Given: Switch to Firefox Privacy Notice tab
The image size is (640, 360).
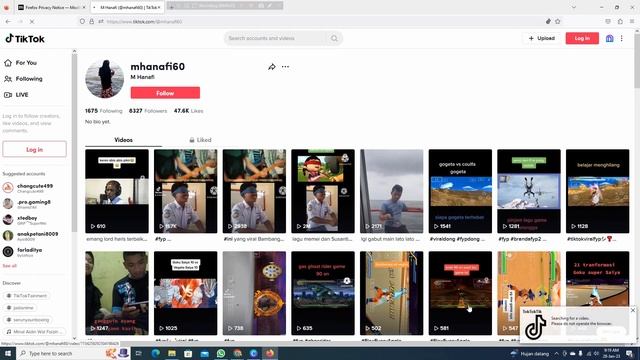Looking at the screenshot, I should pyautogui.click(x=51, y=7).
